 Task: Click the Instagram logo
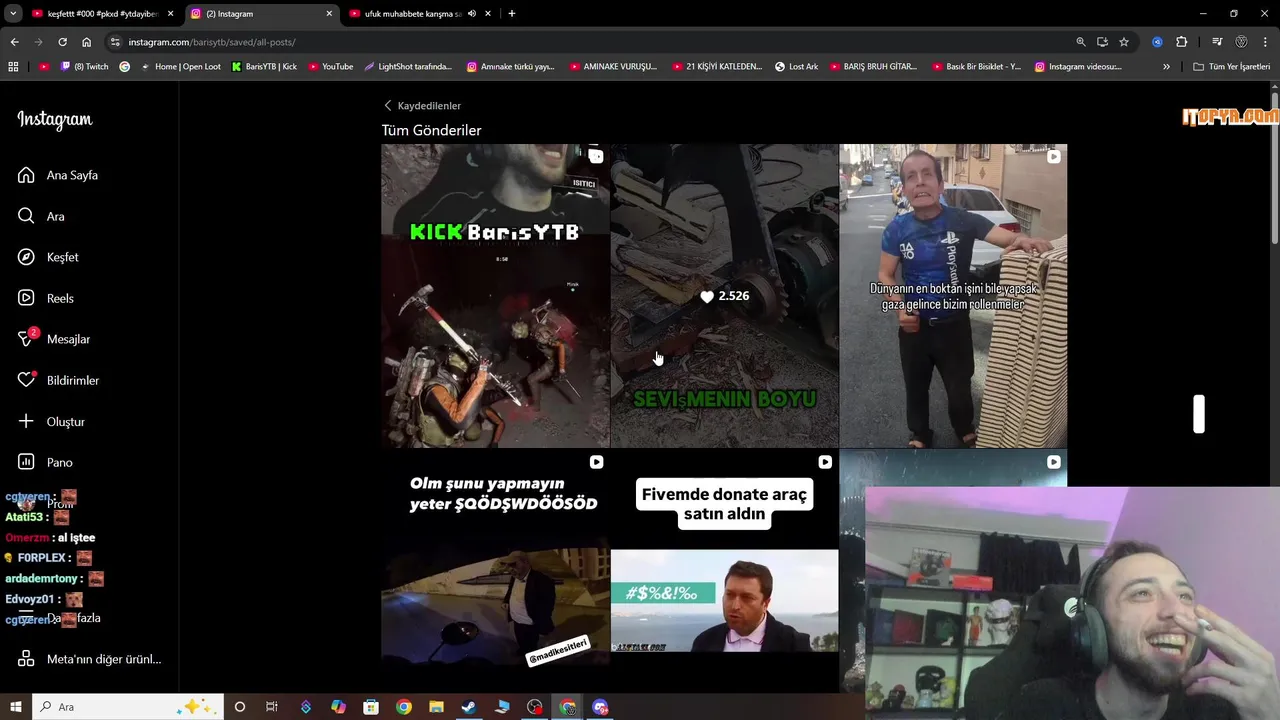pyautogui.click(x=55, y=120)
